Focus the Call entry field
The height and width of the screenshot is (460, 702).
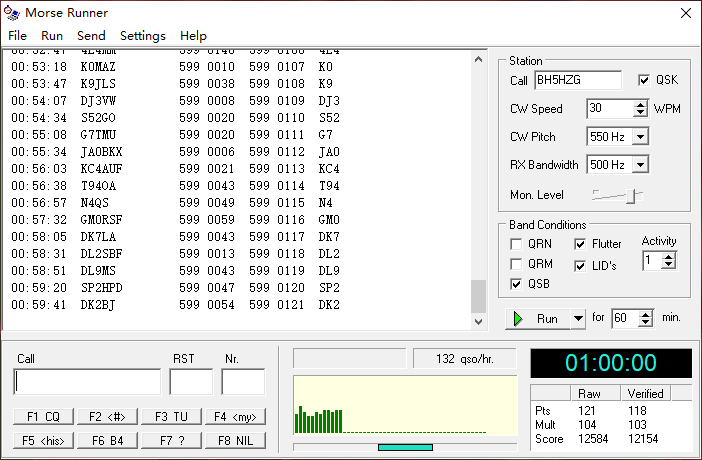click(x=87, y=382)
